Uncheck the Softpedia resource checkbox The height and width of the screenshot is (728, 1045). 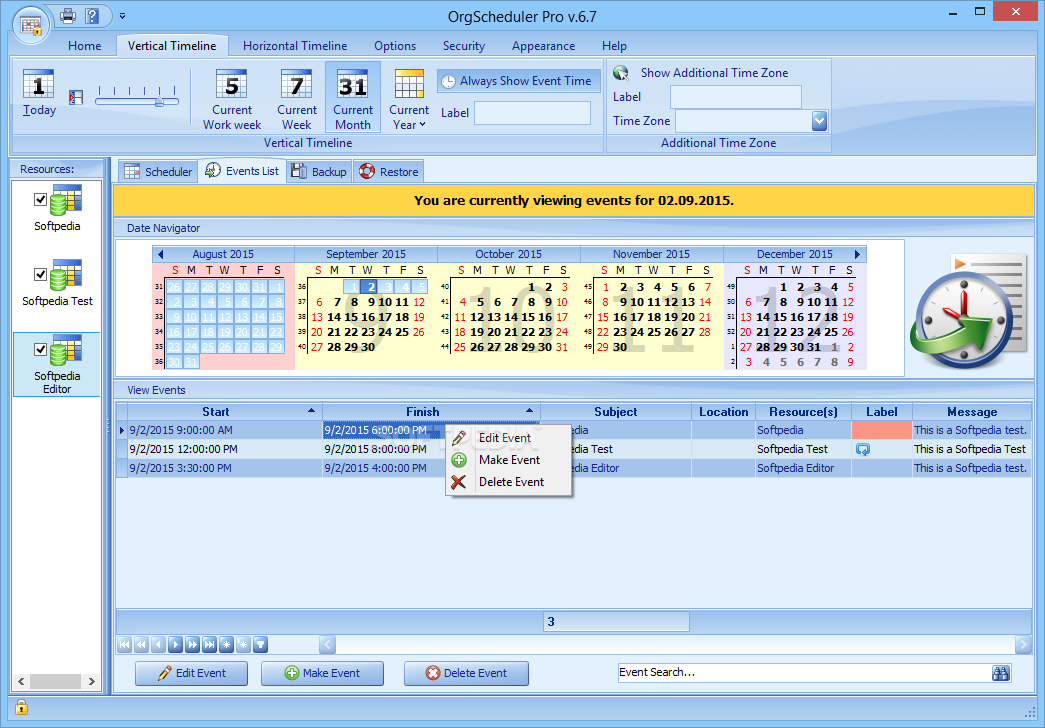tap(40, 199)
